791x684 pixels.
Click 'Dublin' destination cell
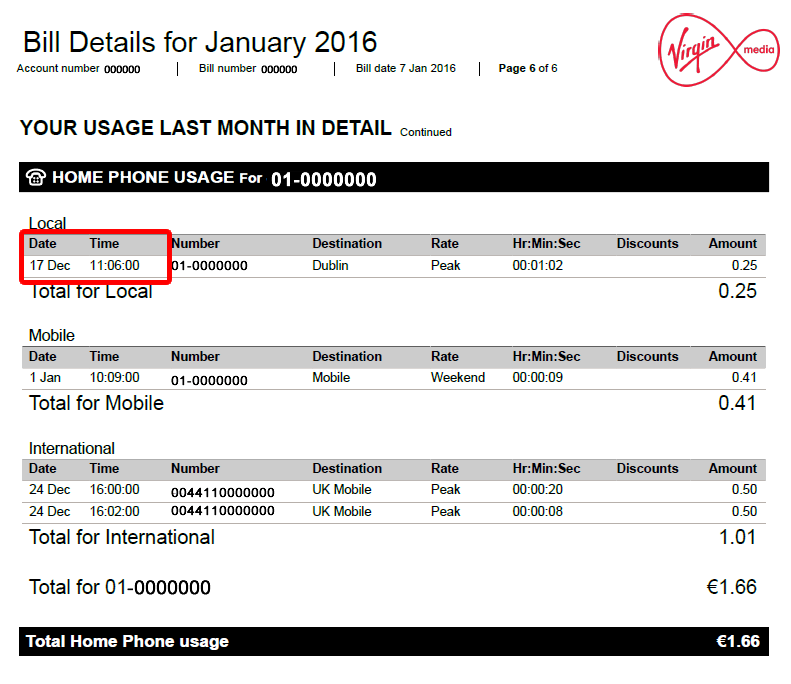(x=330, y=265)
